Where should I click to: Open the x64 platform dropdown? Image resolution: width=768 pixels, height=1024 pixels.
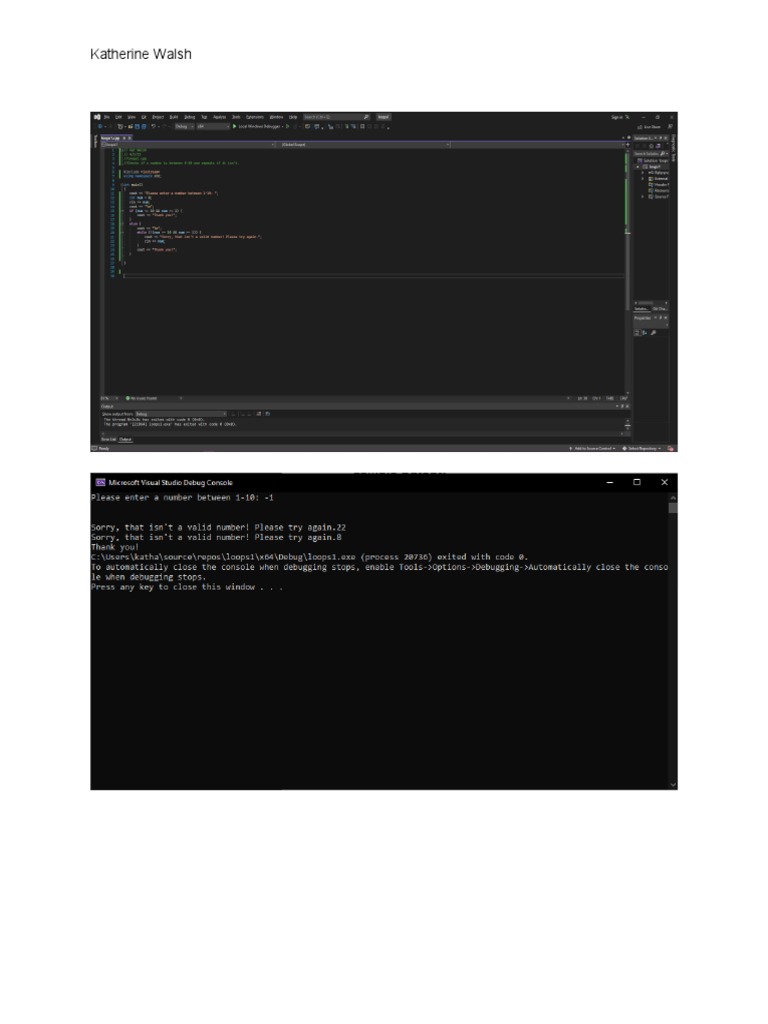click(x=212, y=126)
